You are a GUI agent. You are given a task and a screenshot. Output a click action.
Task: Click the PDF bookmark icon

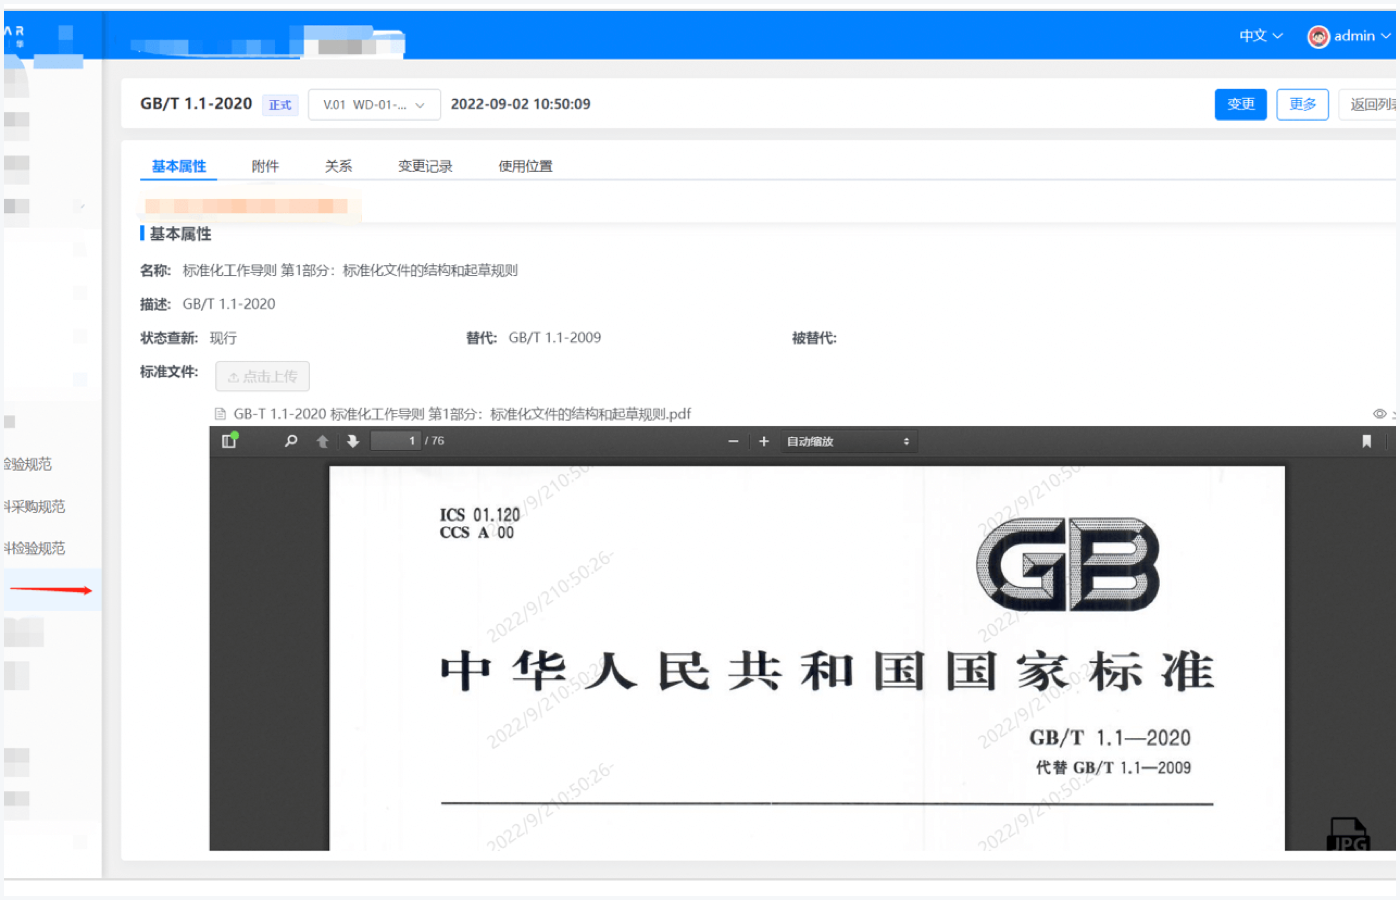[1366, 441]
